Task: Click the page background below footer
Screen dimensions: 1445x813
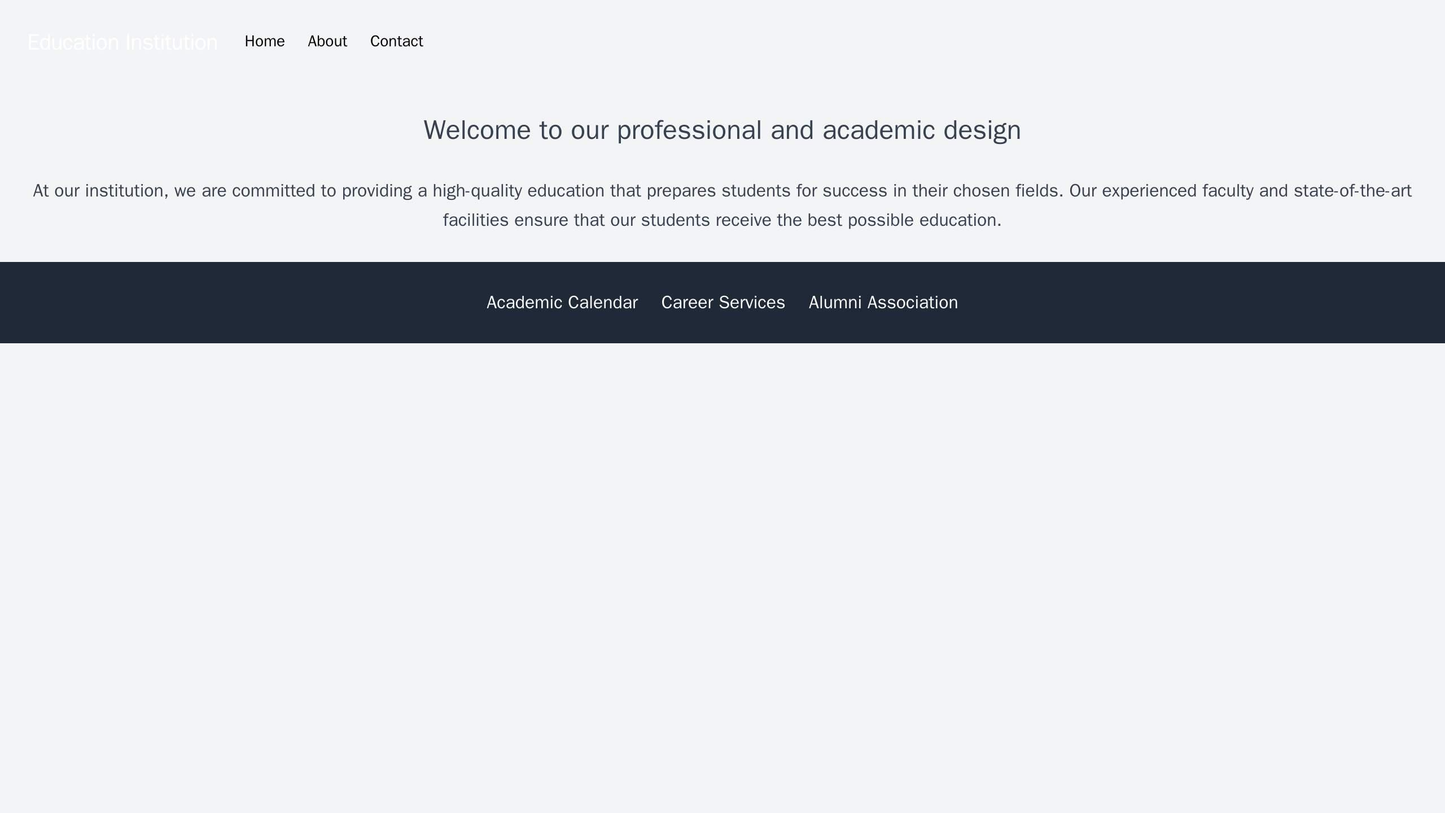Action: (722, 550)
